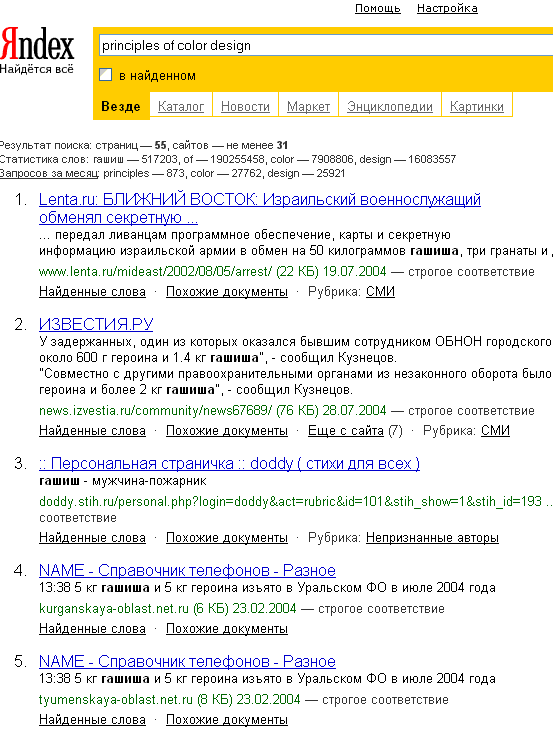Select the Везде tab

click(121, 107)
